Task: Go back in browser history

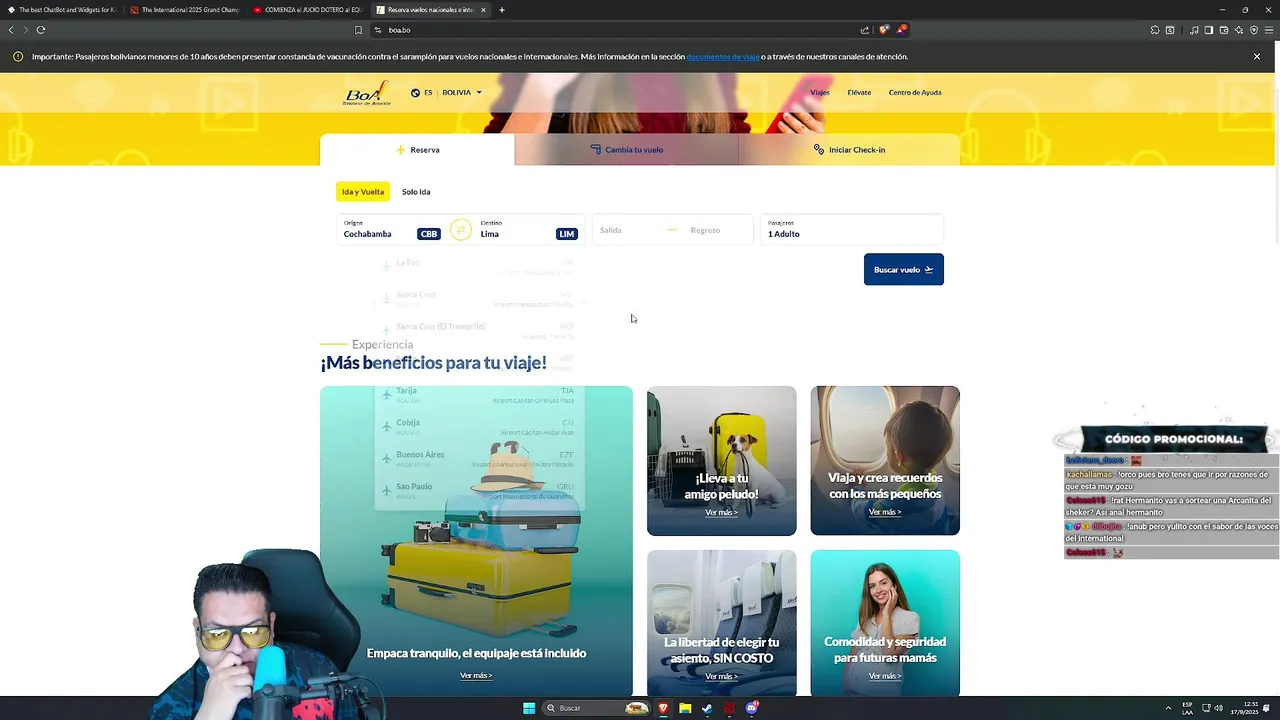Action: 11,30
